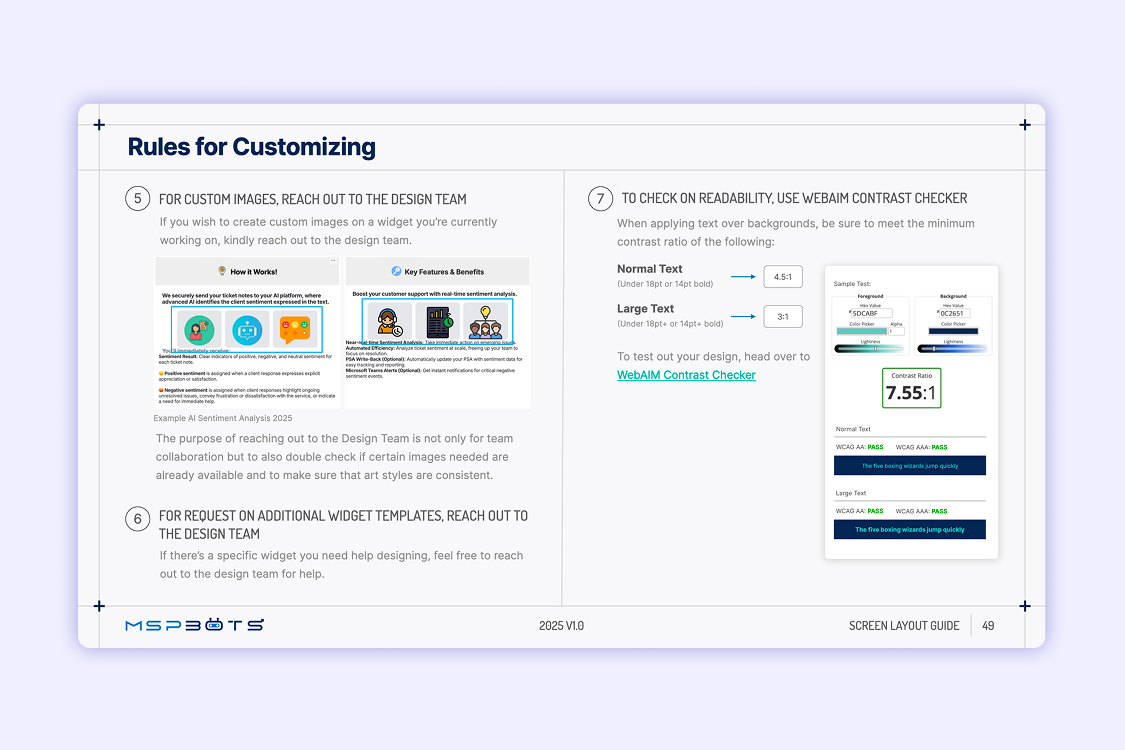Click the PSA Write-Back (Optional) line
Image resolution: width=1125 pixels, height=750 pixels.
tap(434, 362)
